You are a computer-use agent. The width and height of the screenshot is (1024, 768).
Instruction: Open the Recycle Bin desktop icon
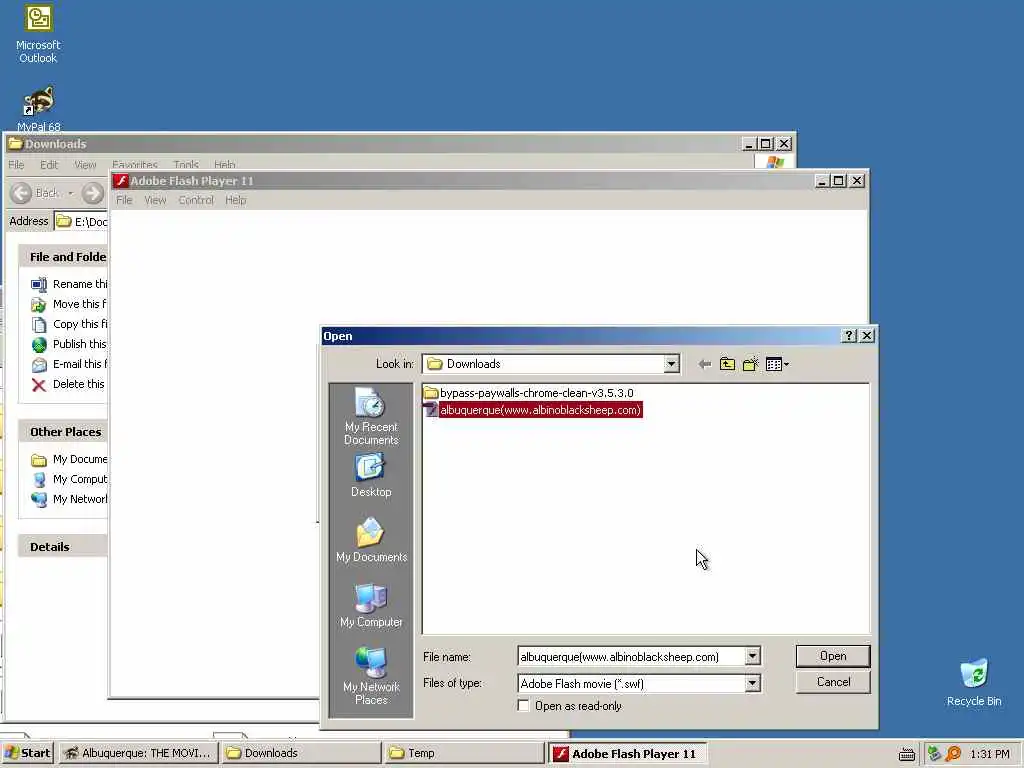(x=974, y=683)
